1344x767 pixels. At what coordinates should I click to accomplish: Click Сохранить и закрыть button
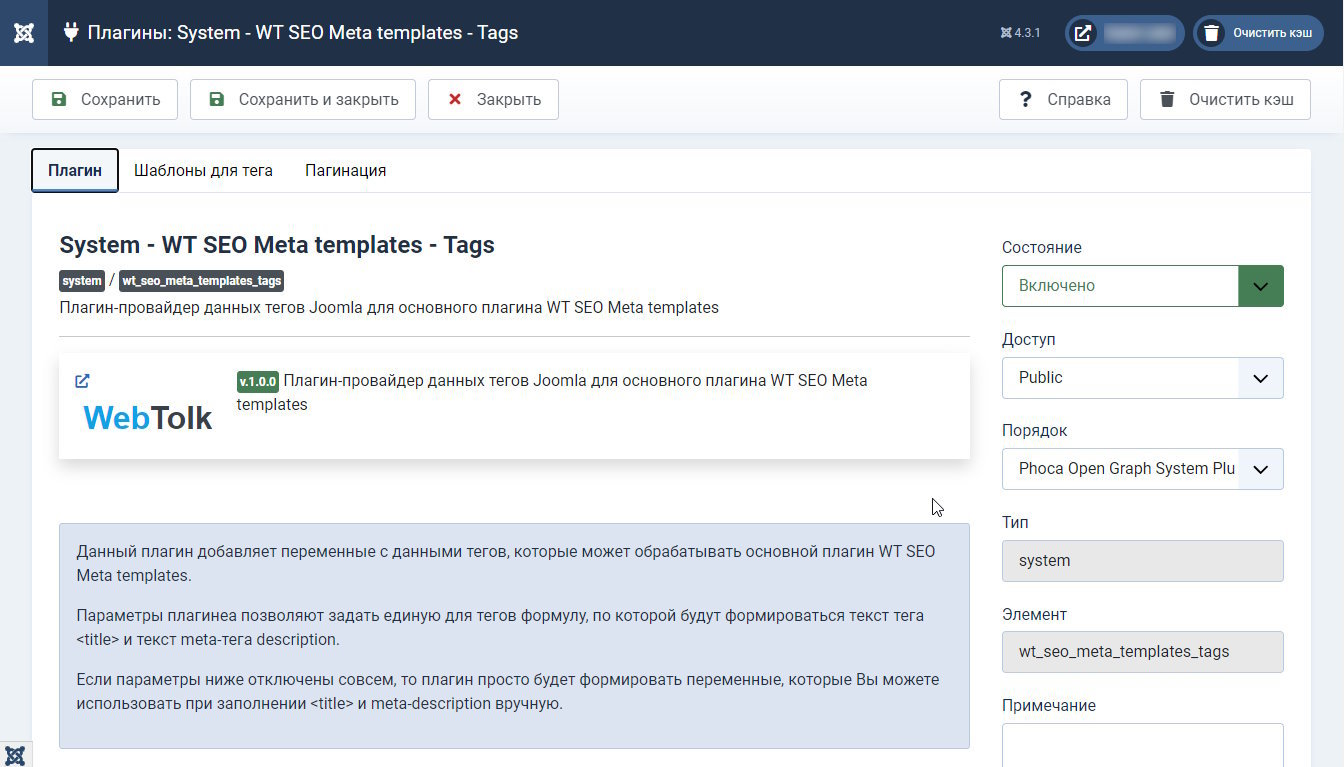pos(303,99)
